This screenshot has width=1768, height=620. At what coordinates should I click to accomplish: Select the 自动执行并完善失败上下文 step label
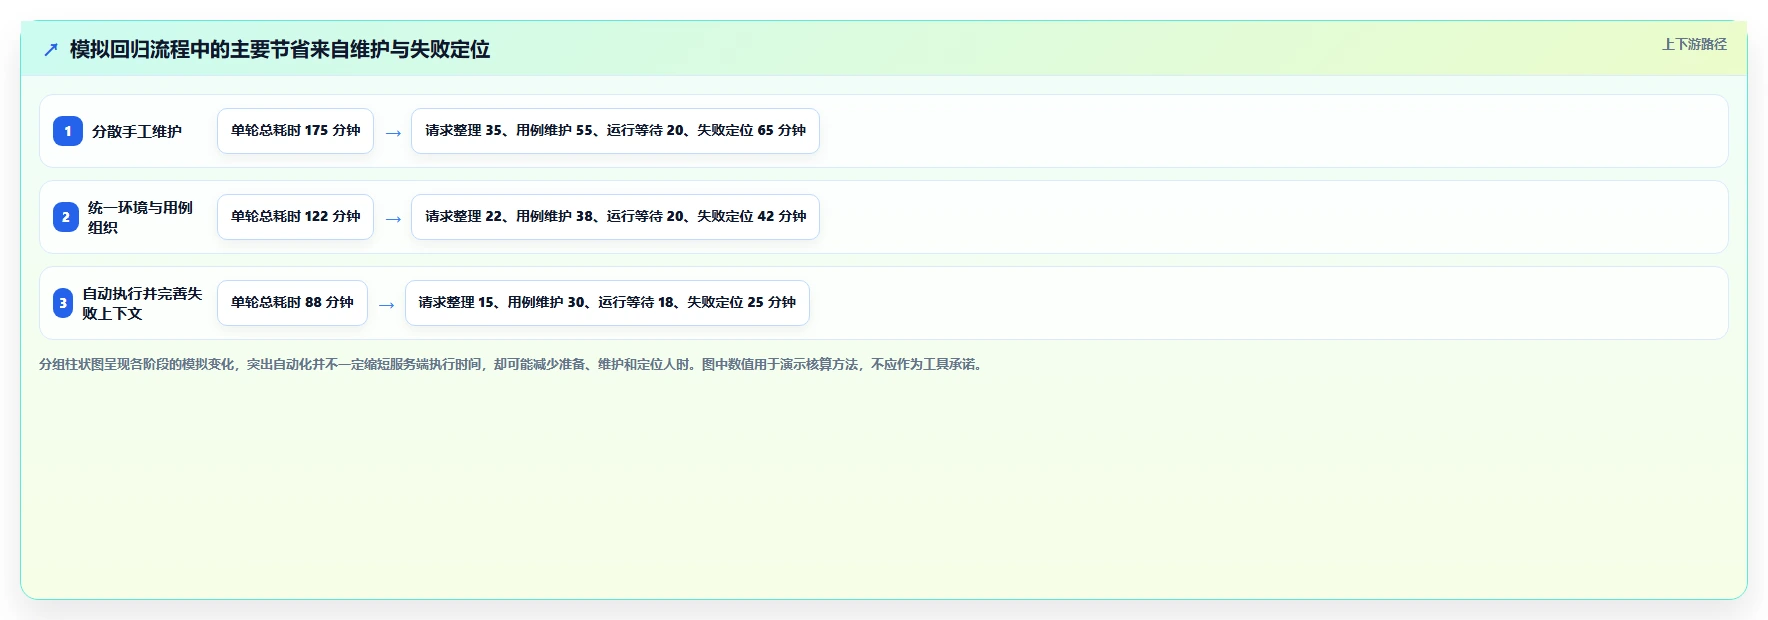(x=142, y=303)
